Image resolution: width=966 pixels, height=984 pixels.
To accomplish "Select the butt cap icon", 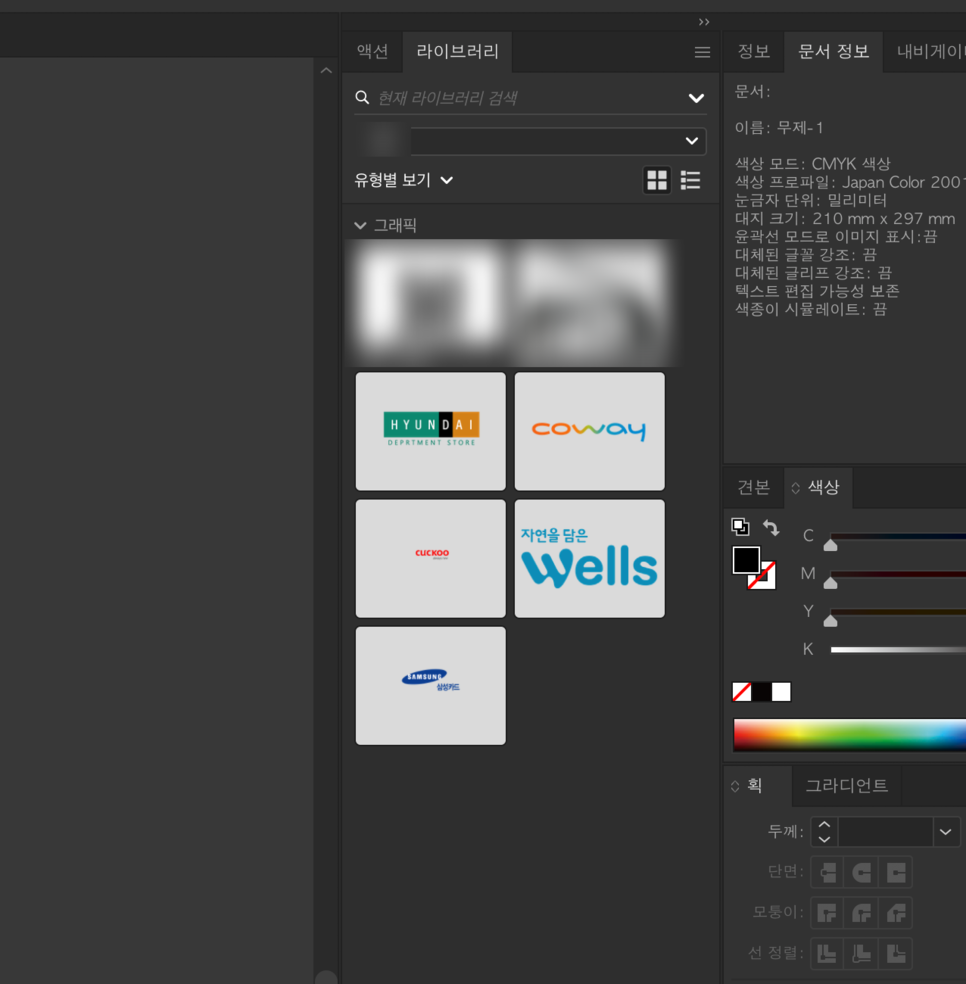I will [827, 872].
